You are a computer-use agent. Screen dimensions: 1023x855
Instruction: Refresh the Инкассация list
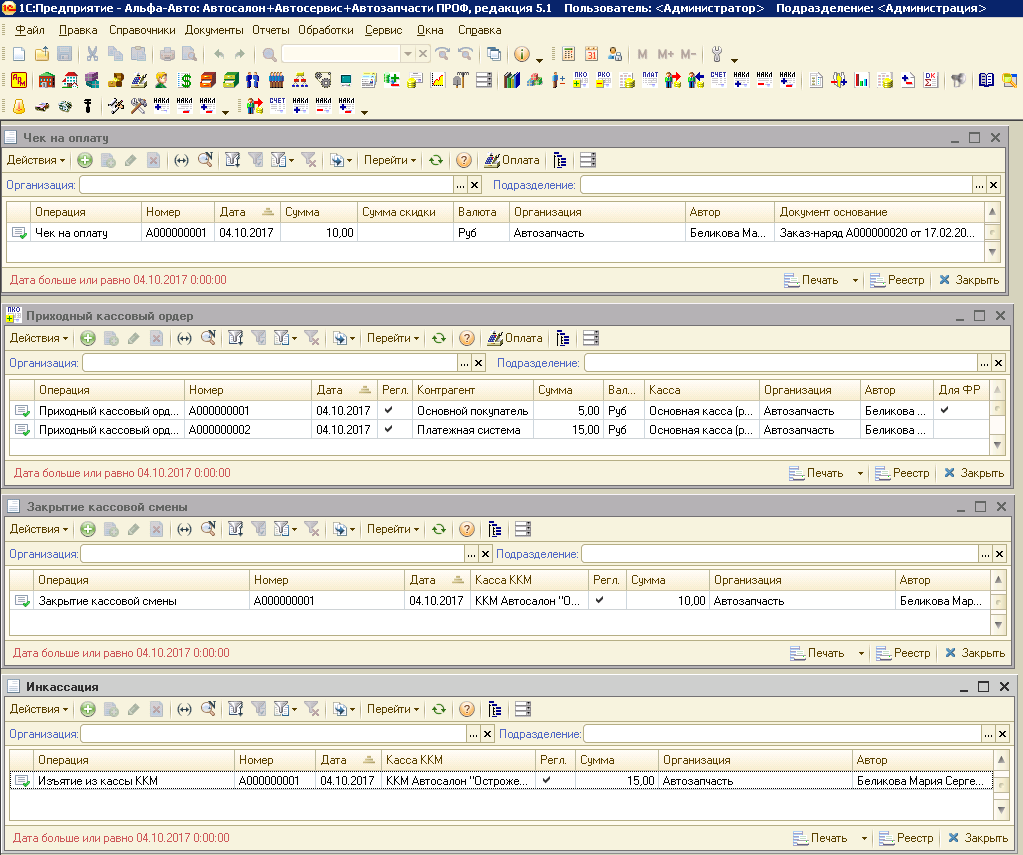click(439, 709)
